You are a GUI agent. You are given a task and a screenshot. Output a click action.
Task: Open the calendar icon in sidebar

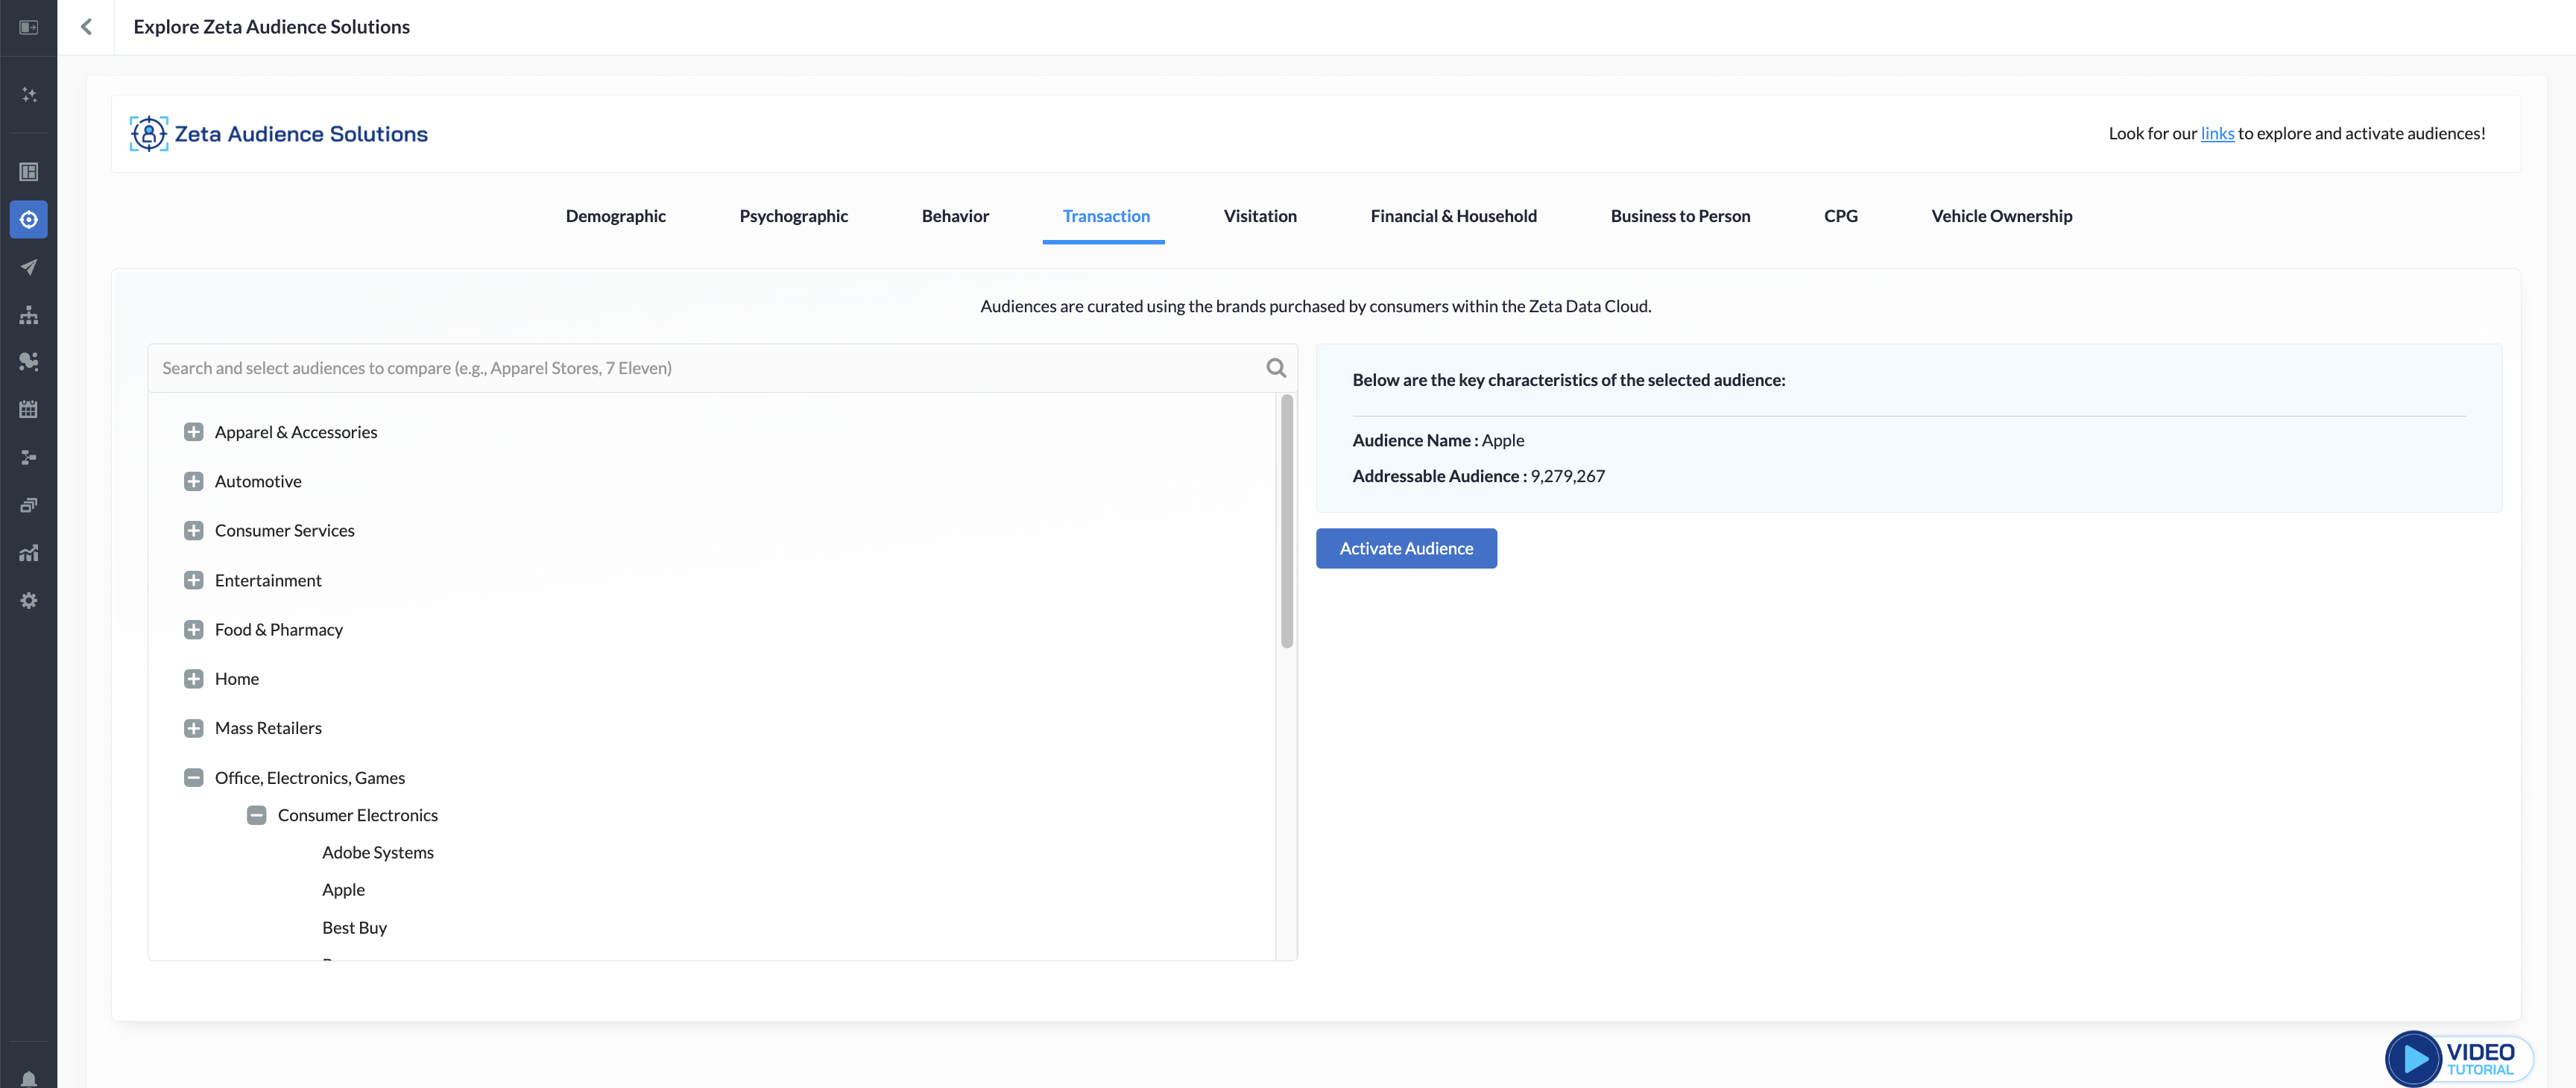(x=28, y=409)
